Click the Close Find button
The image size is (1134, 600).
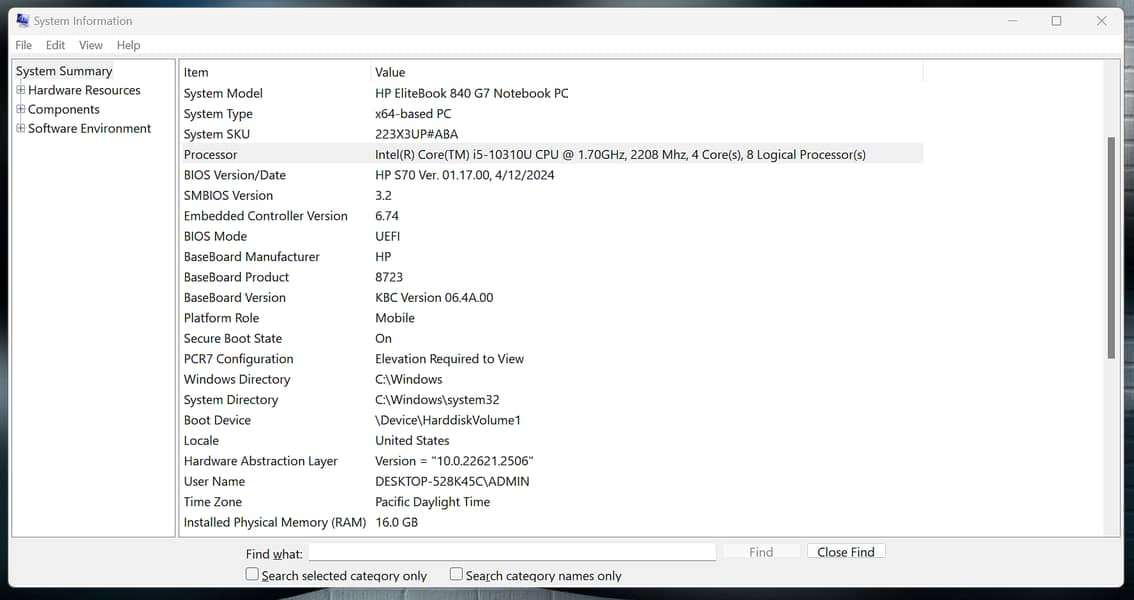point(845,552)
